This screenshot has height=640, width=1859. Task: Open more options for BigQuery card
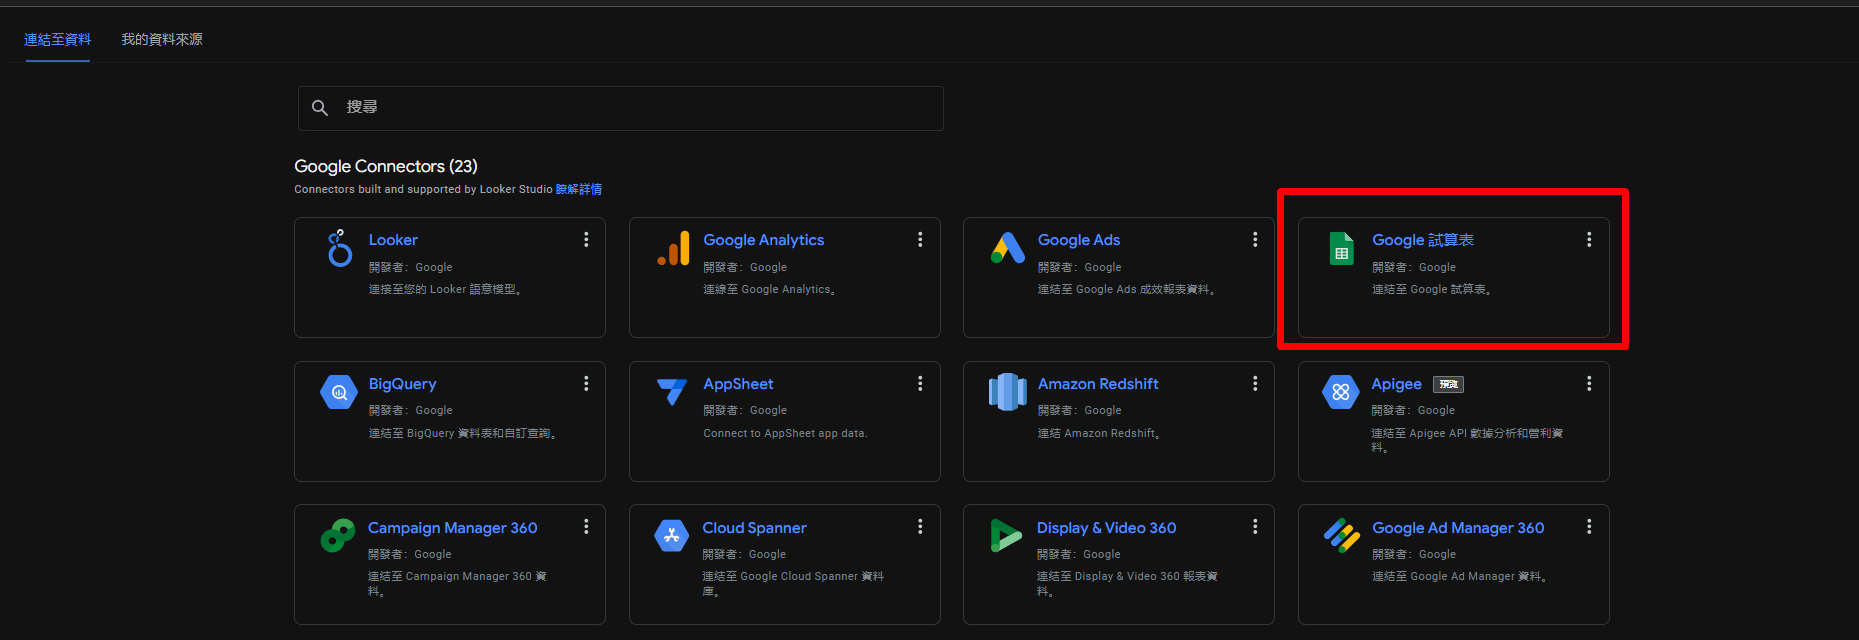click(586, 384)
